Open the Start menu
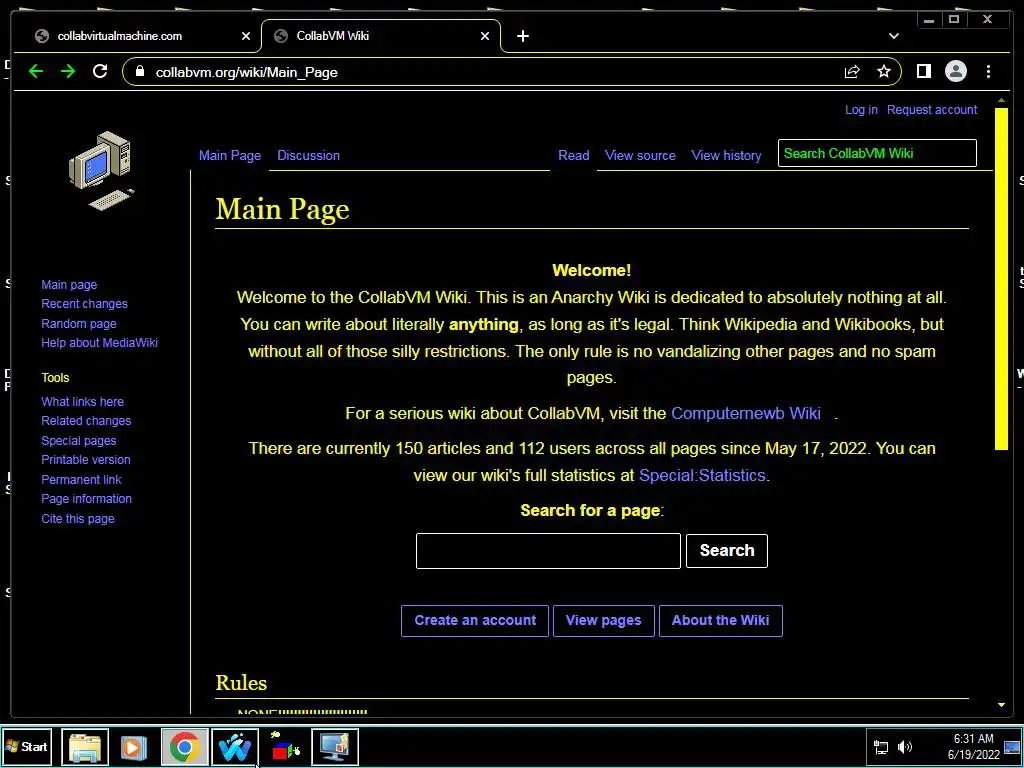Viewport: 1024px width, 768px height. (27, 746)
